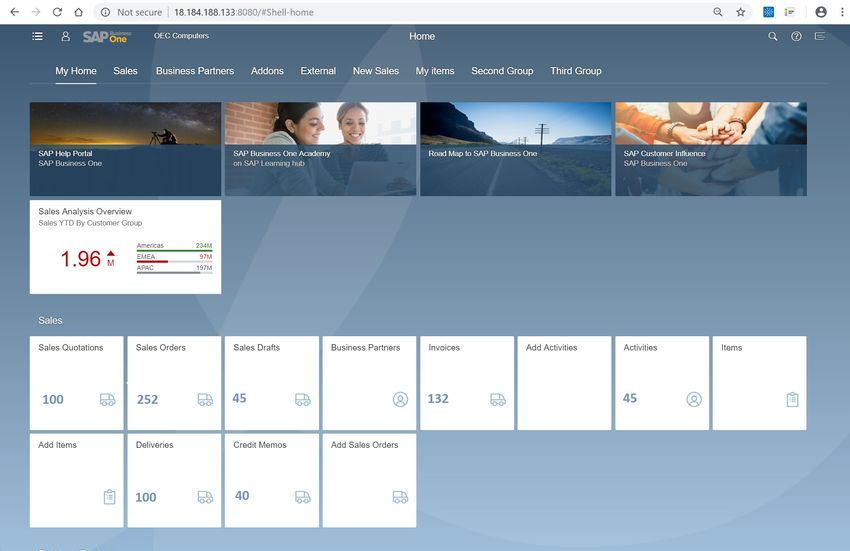Viewport: 850px width, 551px height.
Task: Click the 1.96 M KPI value
Action: coord(88,259)
